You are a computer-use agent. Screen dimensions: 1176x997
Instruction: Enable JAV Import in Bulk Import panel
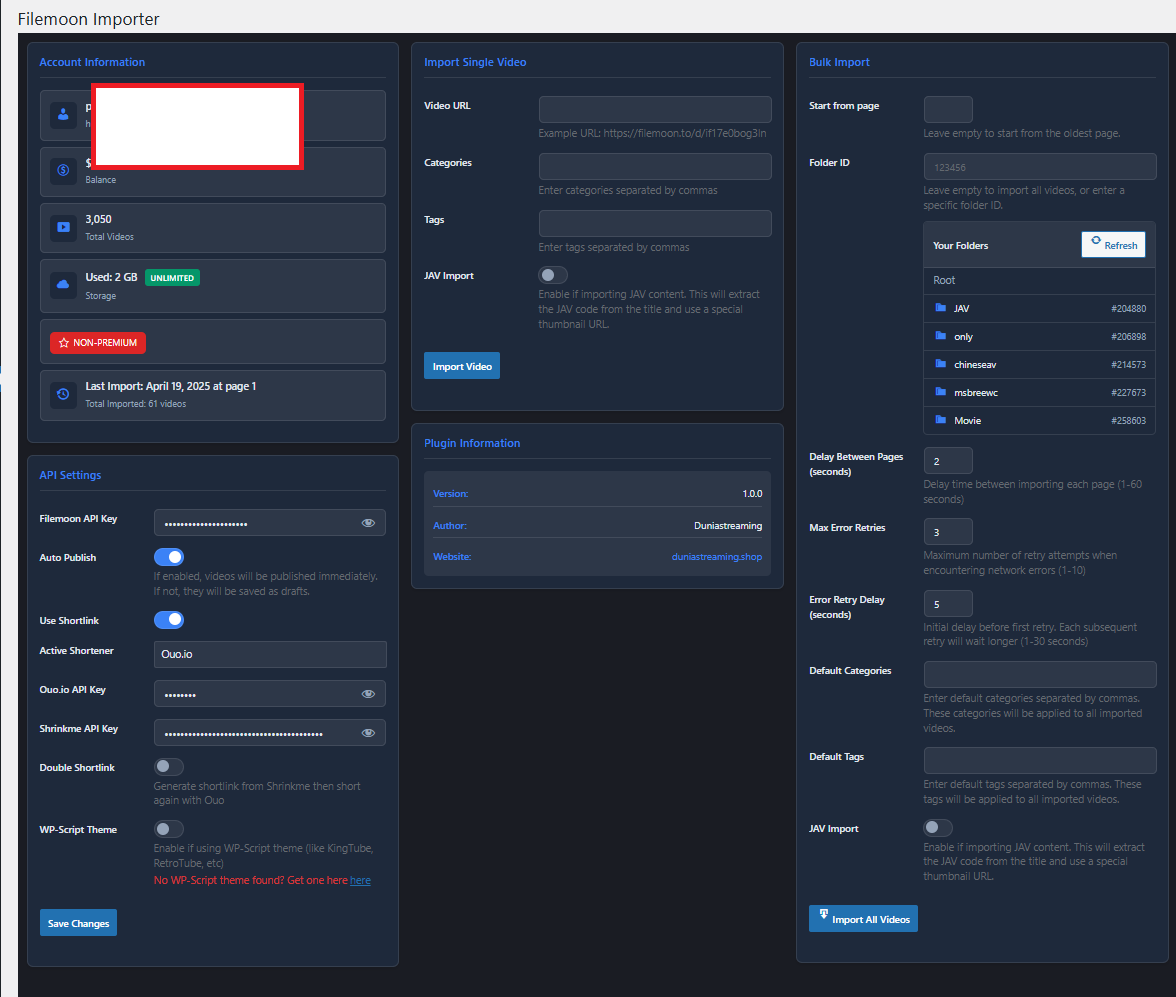(937, 827)
